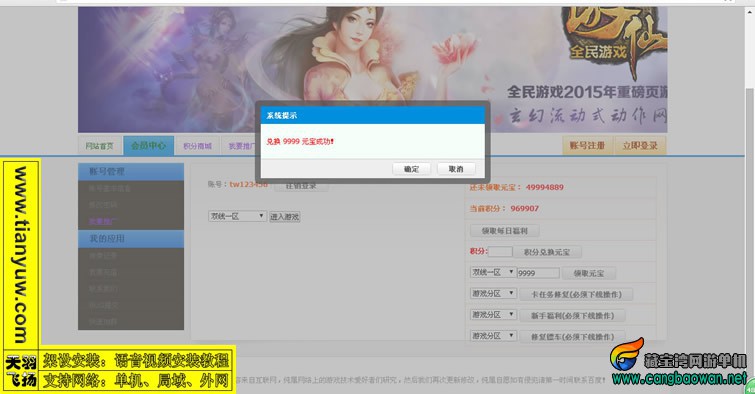Go to 账号注册 page
Screen dimensions: 755x394
click(x=587, y=145)
